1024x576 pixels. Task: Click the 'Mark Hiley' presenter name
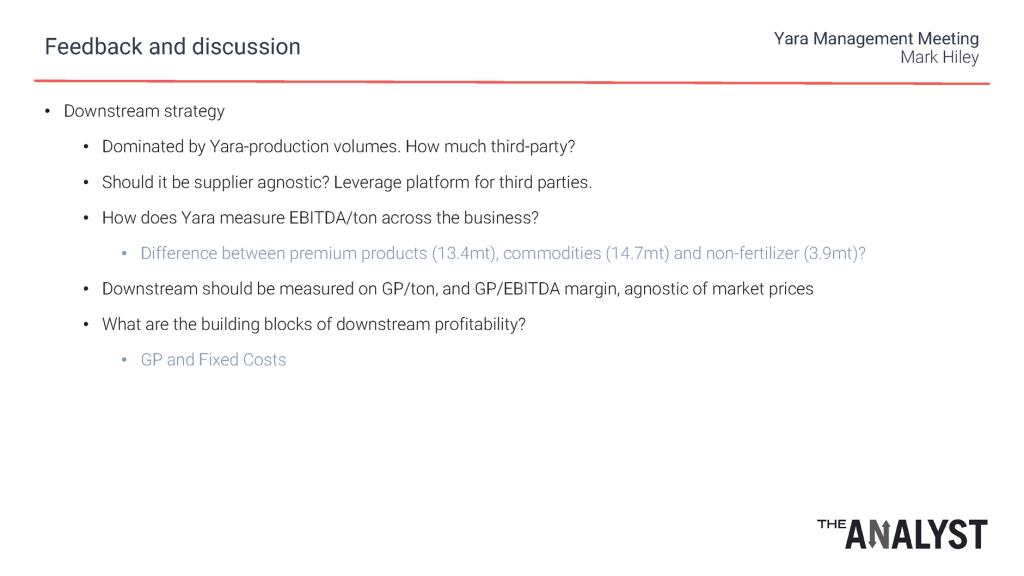coord(940,57)
